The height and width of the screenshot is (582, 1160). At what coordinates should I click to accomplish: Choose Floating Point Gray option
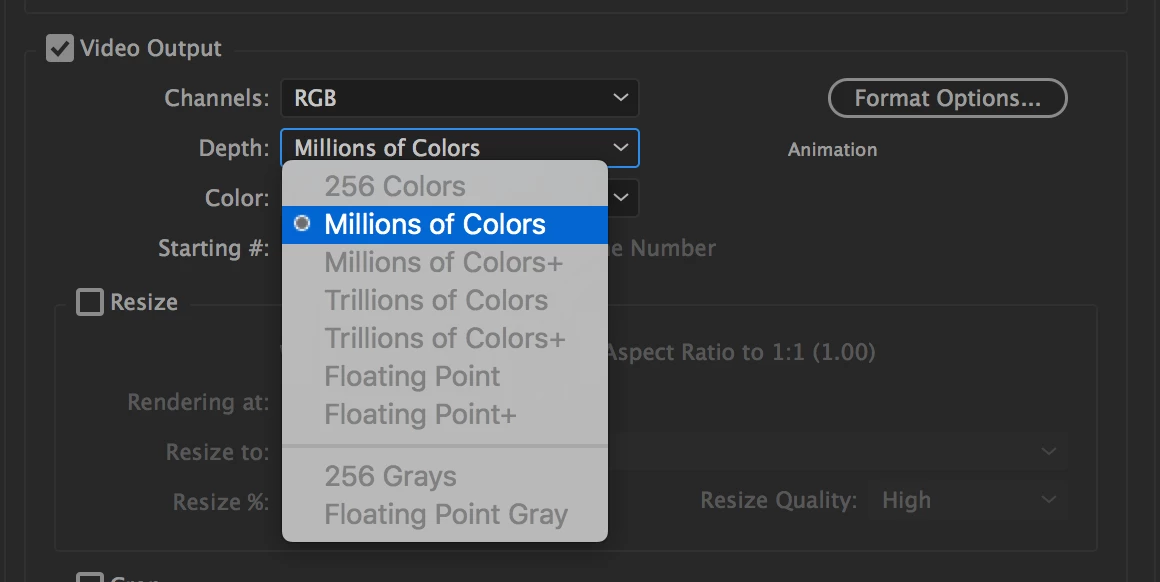click(x=446, y=514)
